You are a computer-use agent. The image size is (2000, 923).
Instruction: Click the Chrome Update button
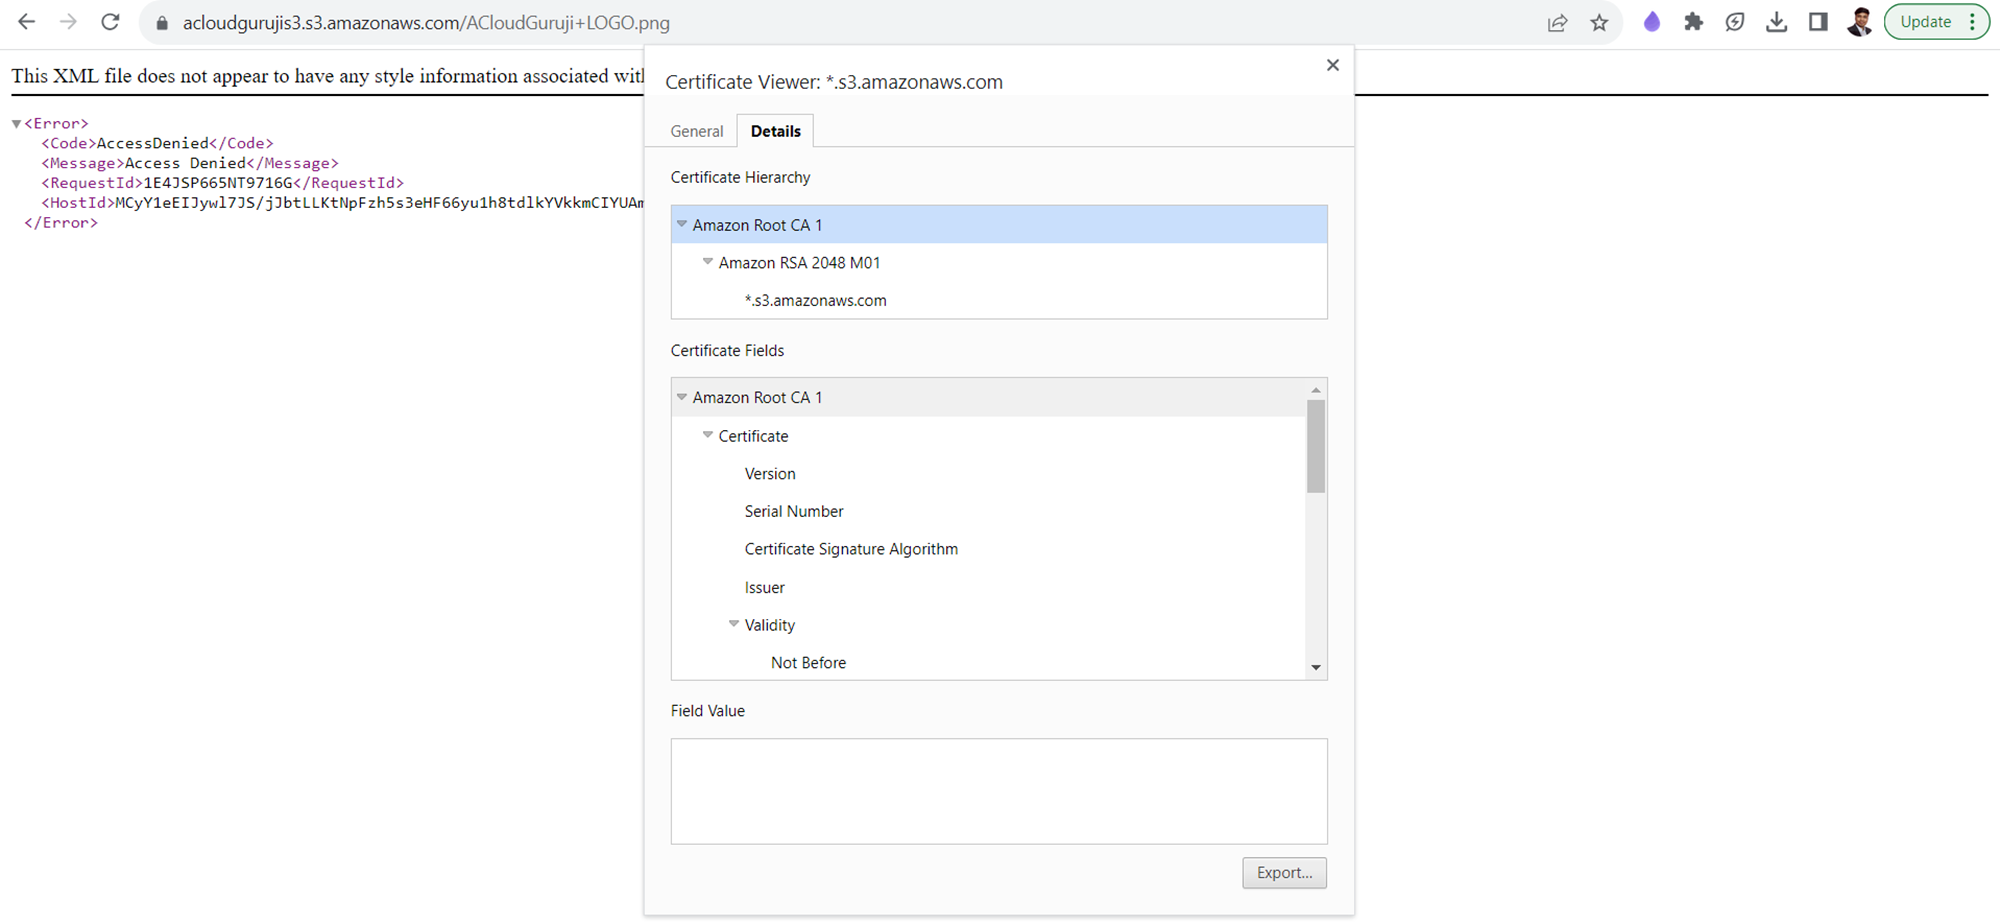(1925, 22)
